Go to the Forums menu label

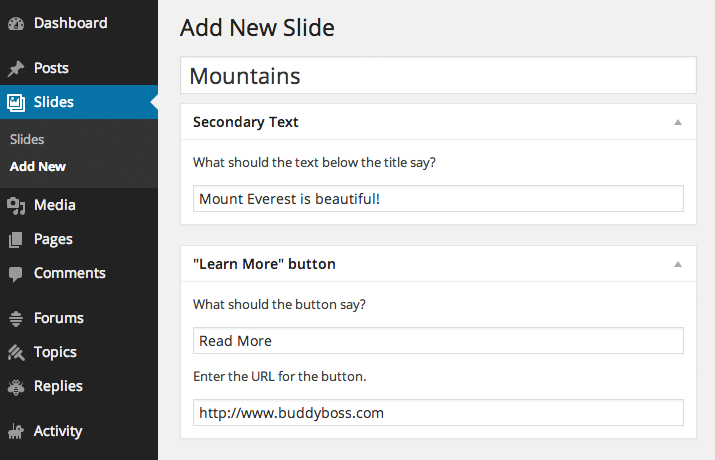[59, 319]
